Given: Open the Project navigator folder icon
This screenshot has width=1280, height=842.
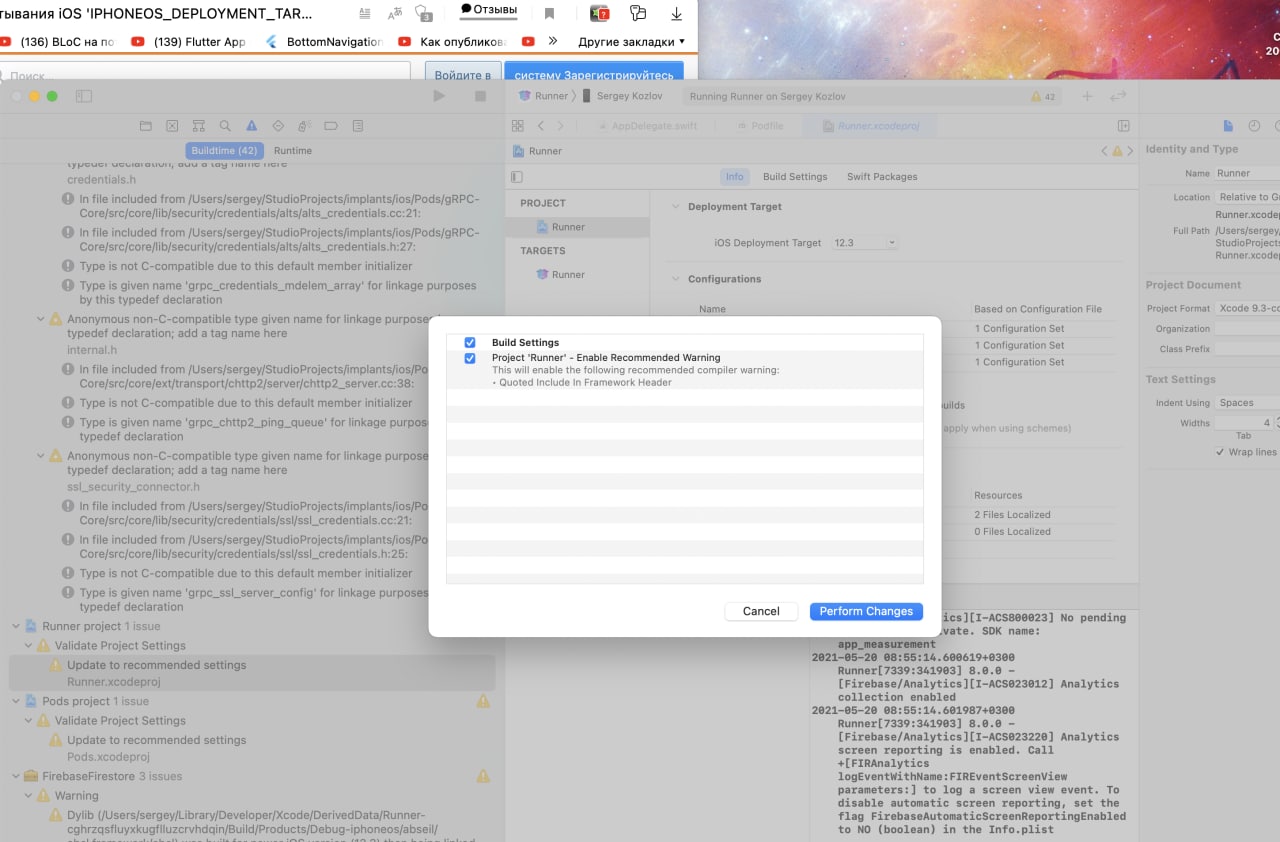Looking at the screenshot, I should click(x=146, y=126).
